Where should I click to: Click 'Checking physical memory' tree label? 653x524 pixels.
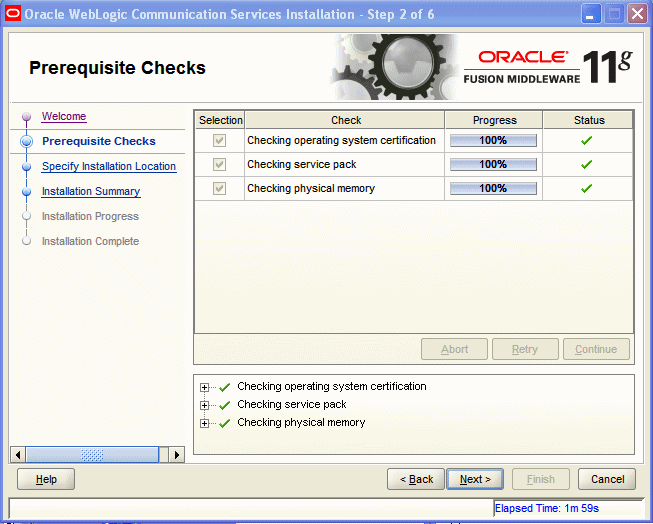[301, 422]
